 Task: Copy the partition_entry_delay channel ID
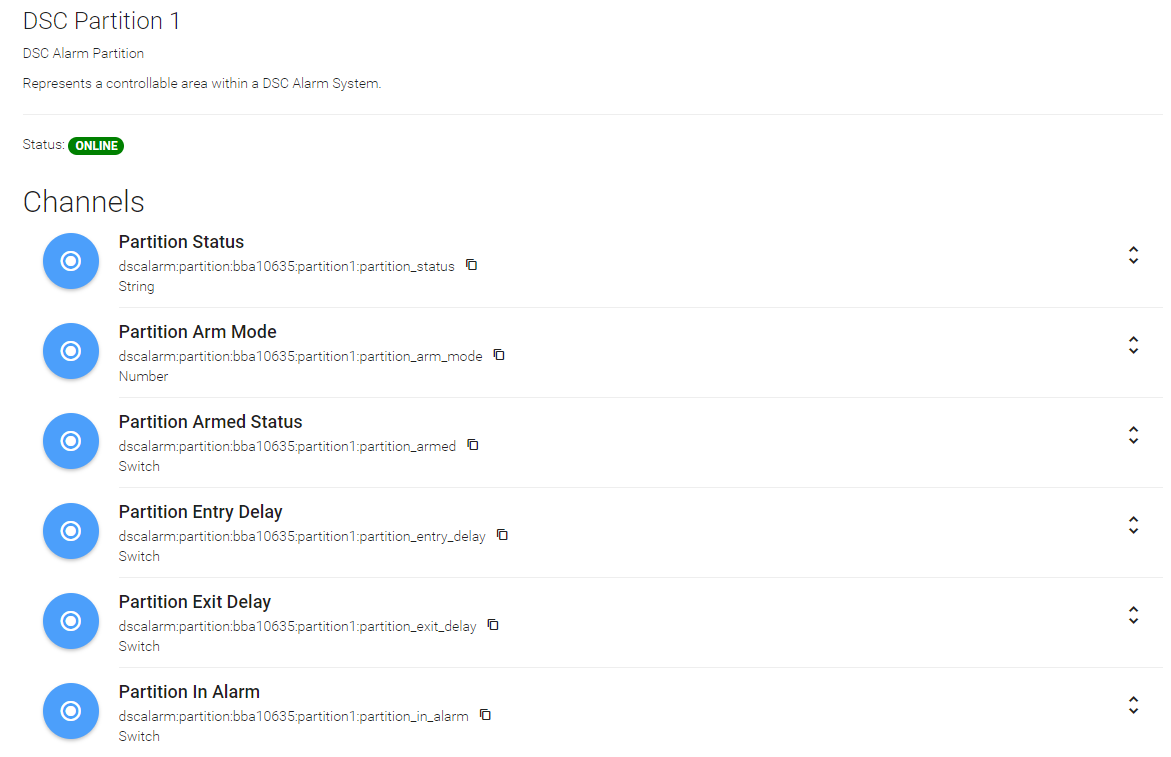coord(502,535)
